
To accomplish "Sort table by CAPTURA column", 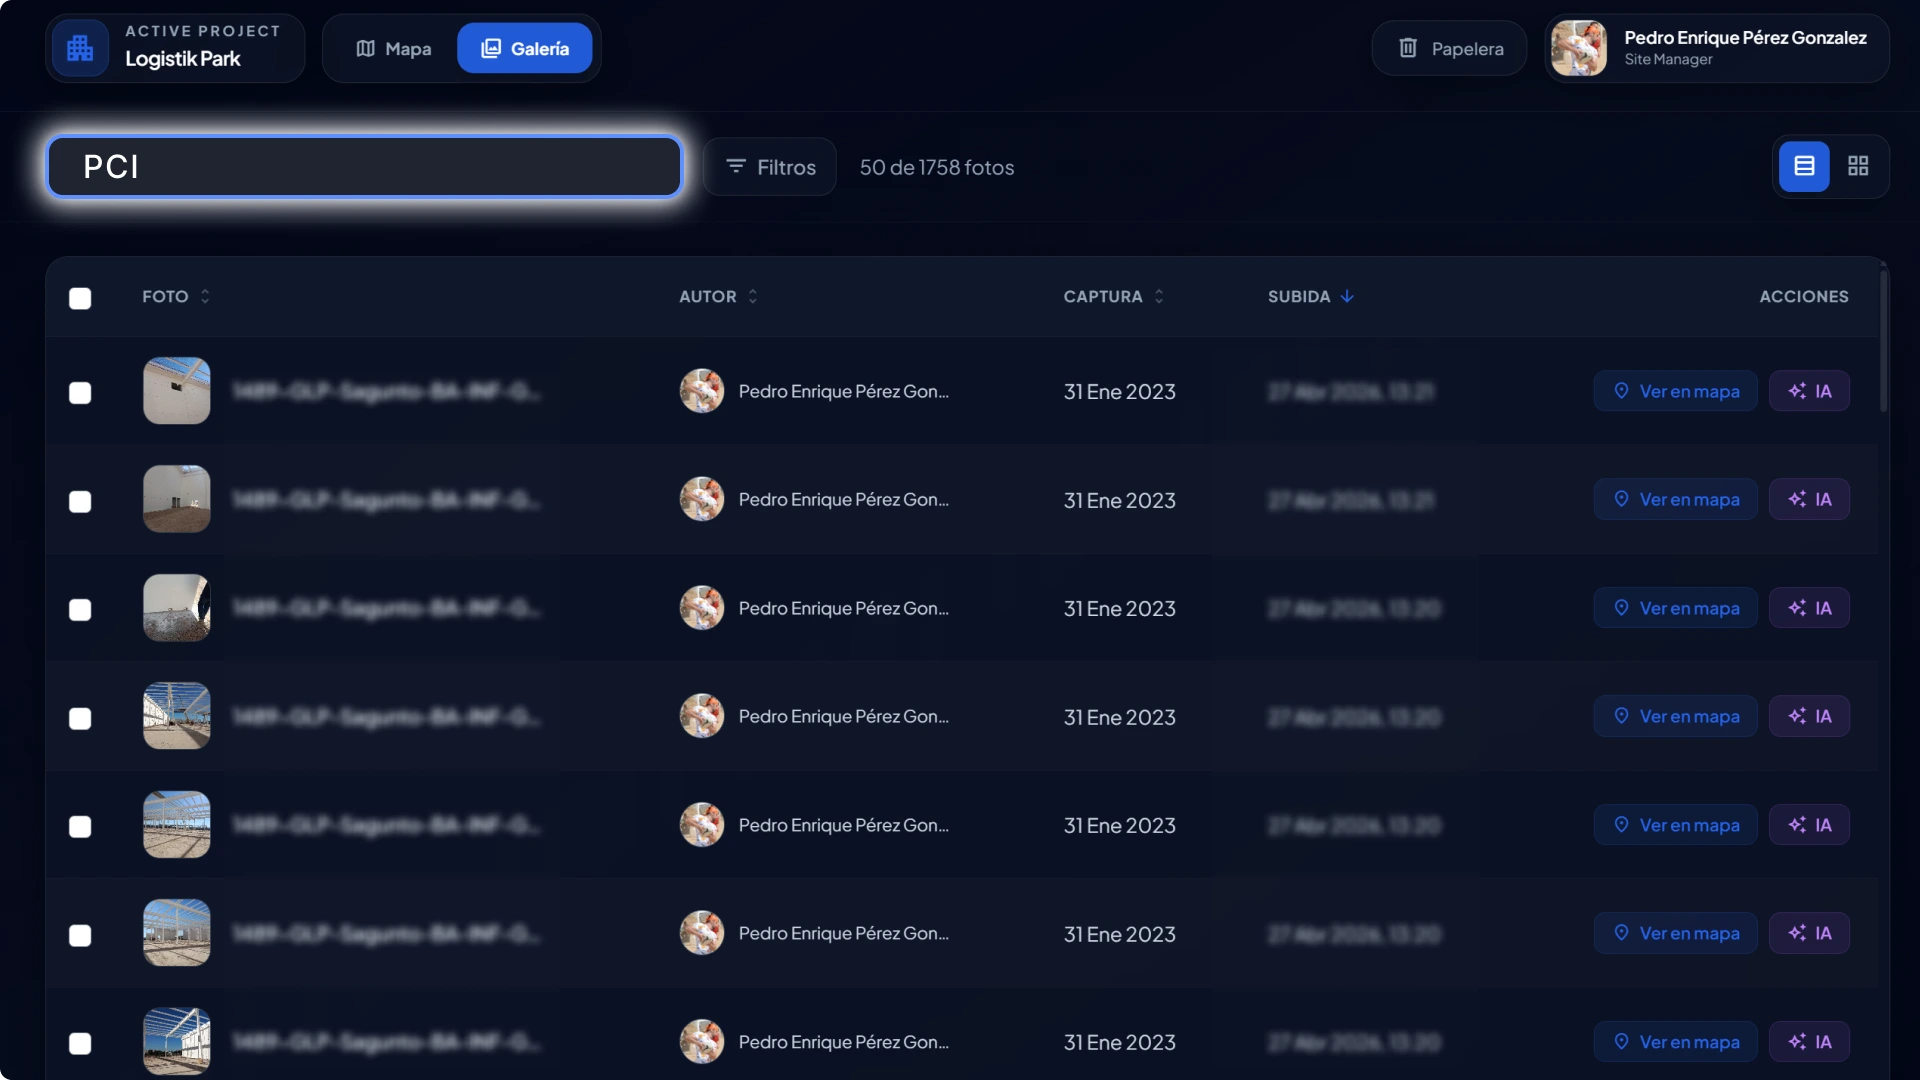I will pos(1113,296).
